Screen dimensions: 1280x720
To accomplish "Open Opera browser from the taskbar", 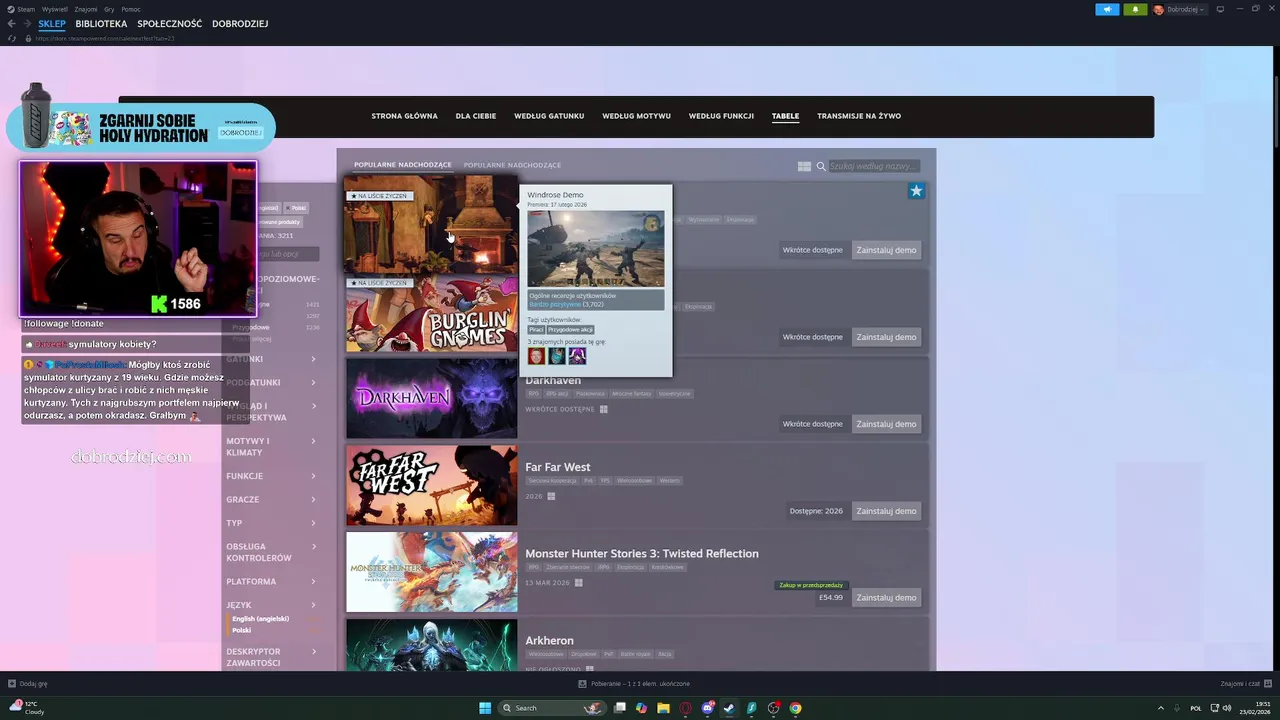I will point(685,708).
